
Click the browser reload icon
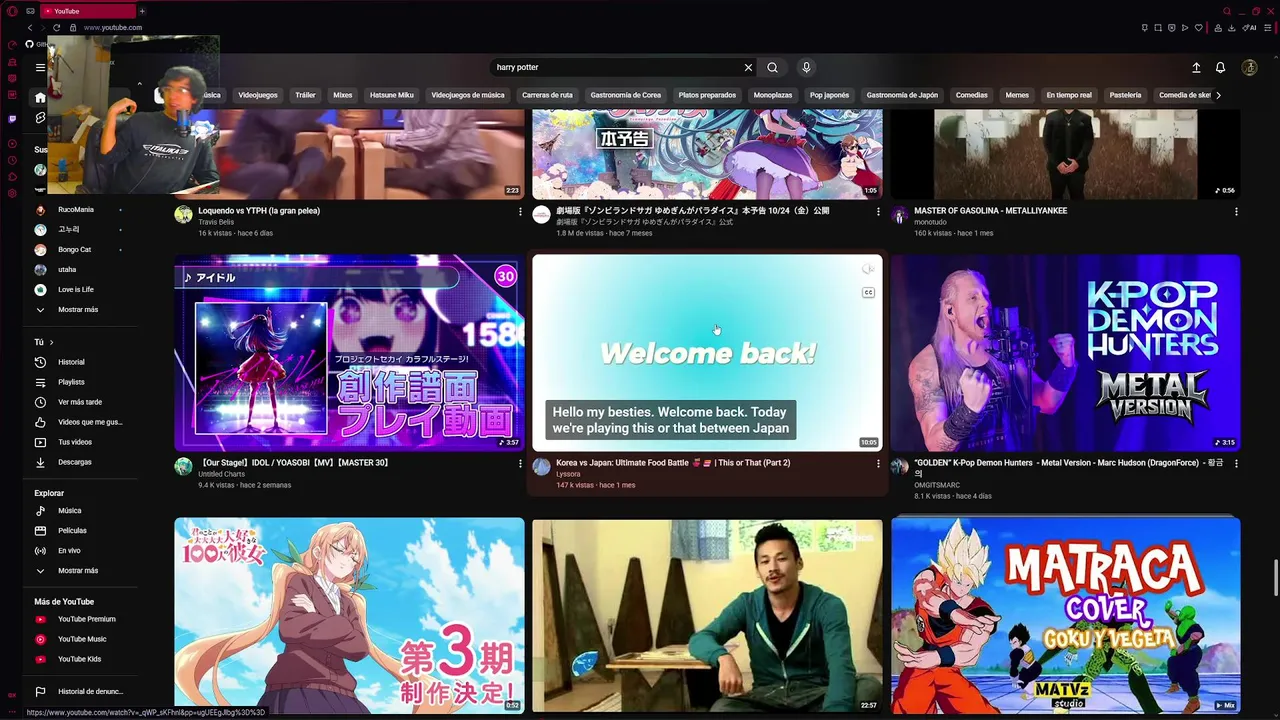[x=56, y=27]
